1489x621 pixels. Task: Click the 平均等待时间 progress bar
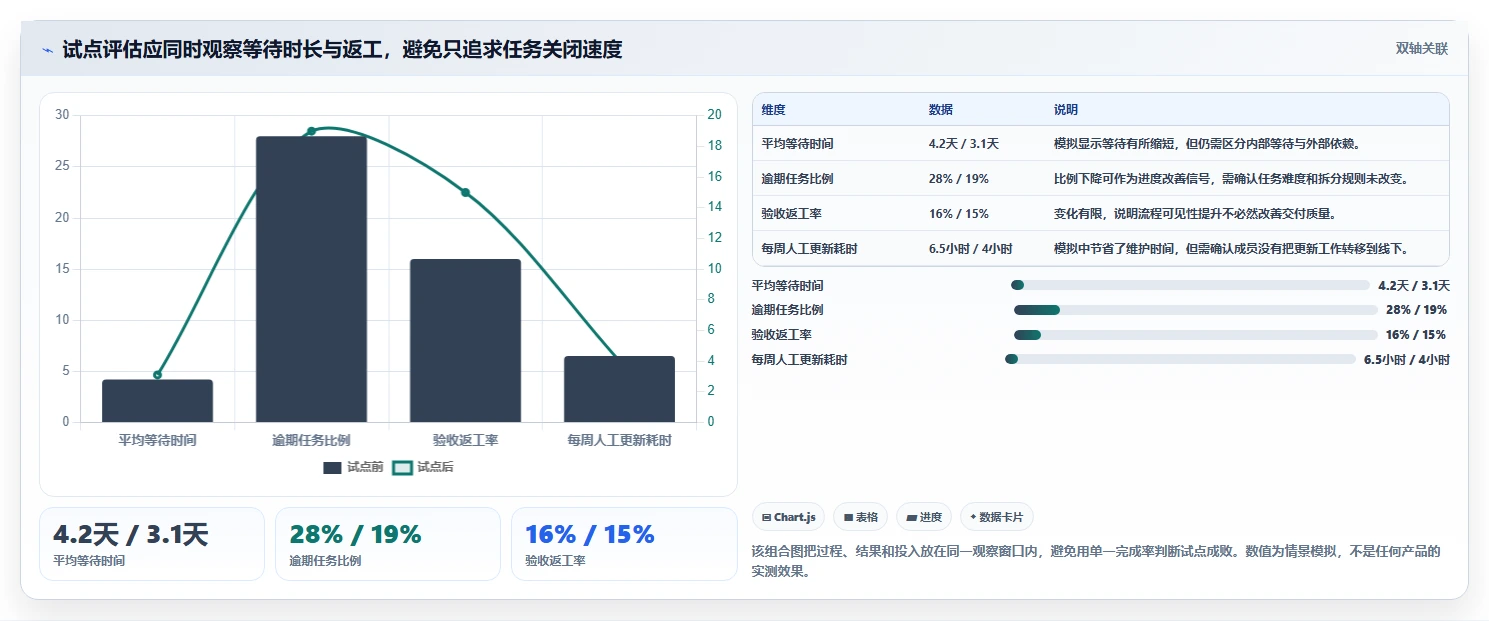[1190, 285]
